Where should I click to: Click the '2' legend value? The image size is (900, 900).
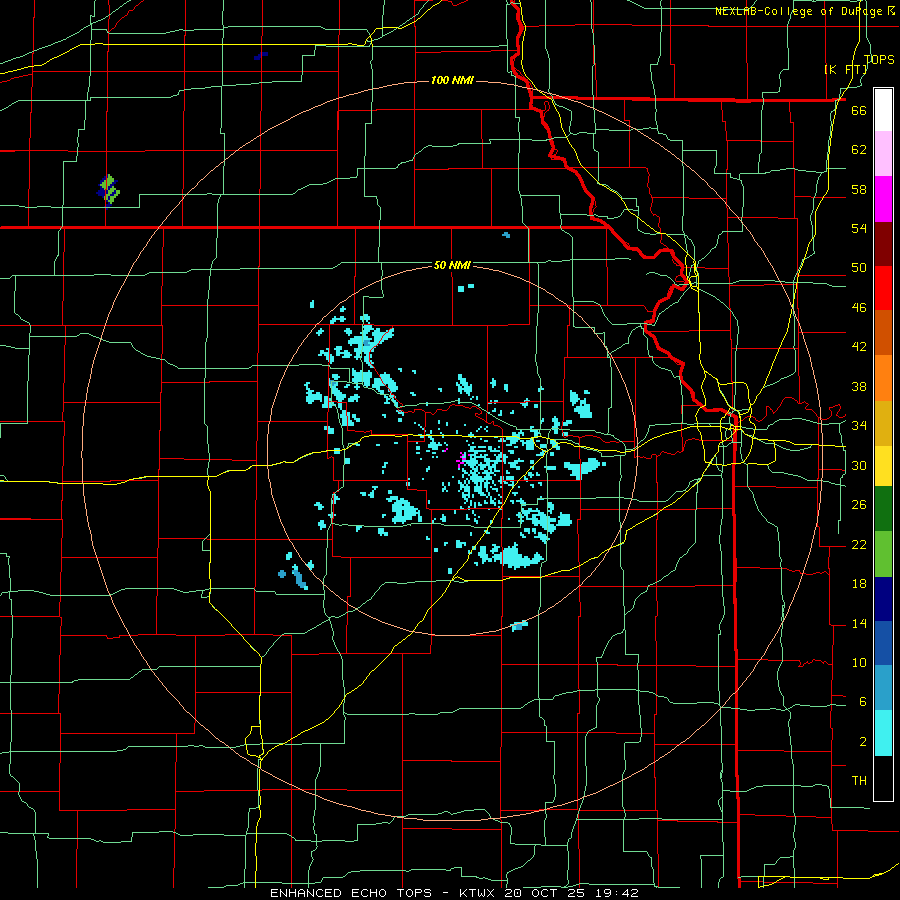[862, 742]
